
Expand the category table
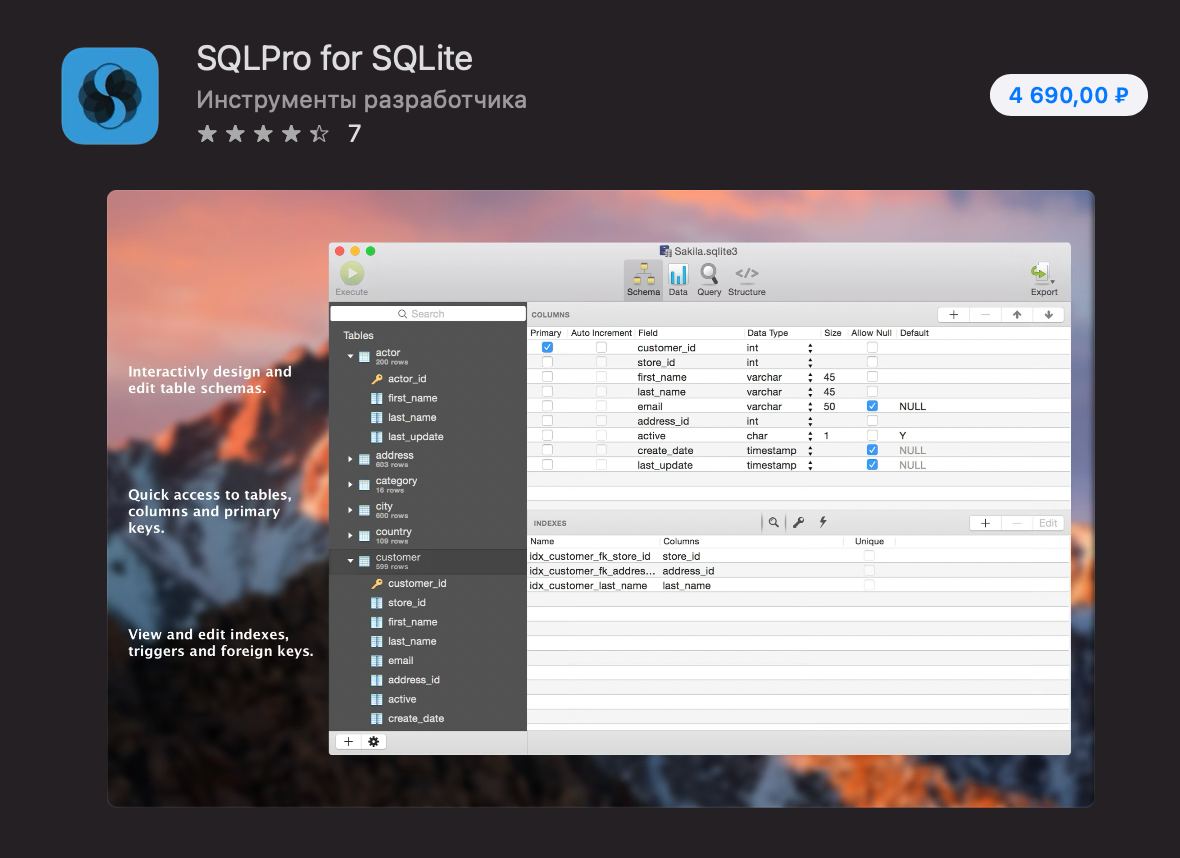(350, 484)
